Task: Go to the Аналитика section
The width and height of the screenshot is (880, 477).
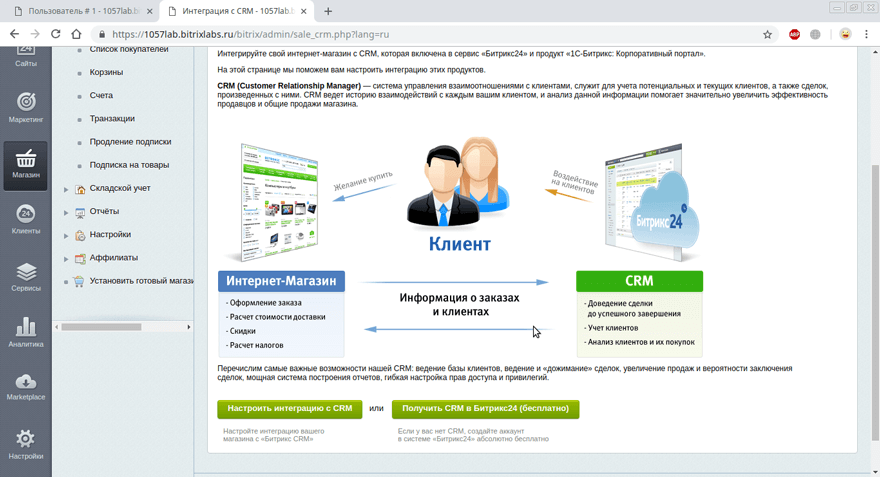Action: 26,332
